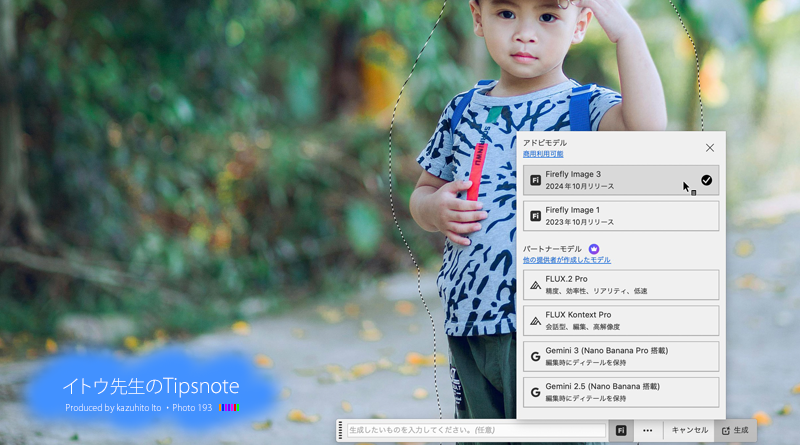The image size is (800, 445).
Task: Select the Firefly Image 1 model
Action: pyautogui.click(x=620, y=216)
